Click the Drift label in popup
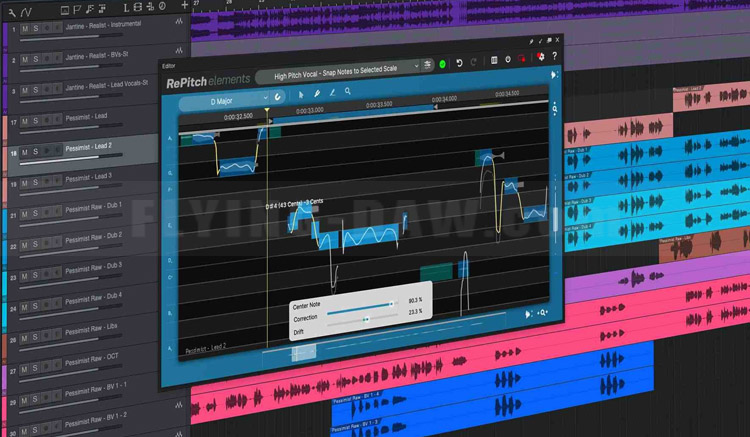The height and width of the screenshot is (437, 750). pos(298,332)
